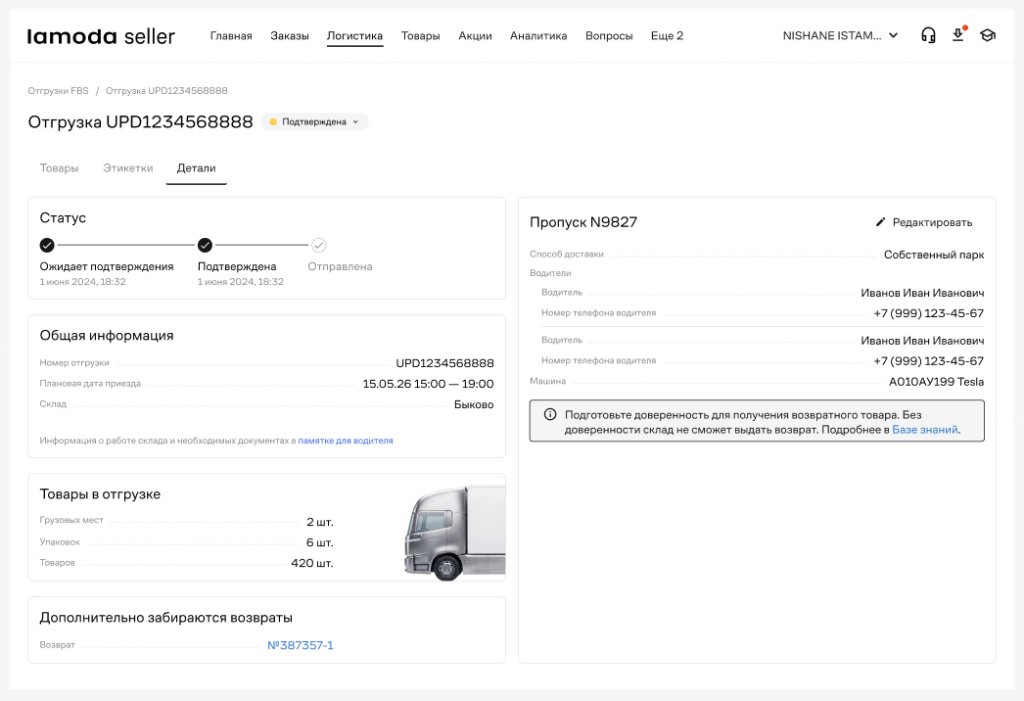Select Логистика in the top navigation
The width and height of the screenshot is (1024, 701).
[355, 36]
